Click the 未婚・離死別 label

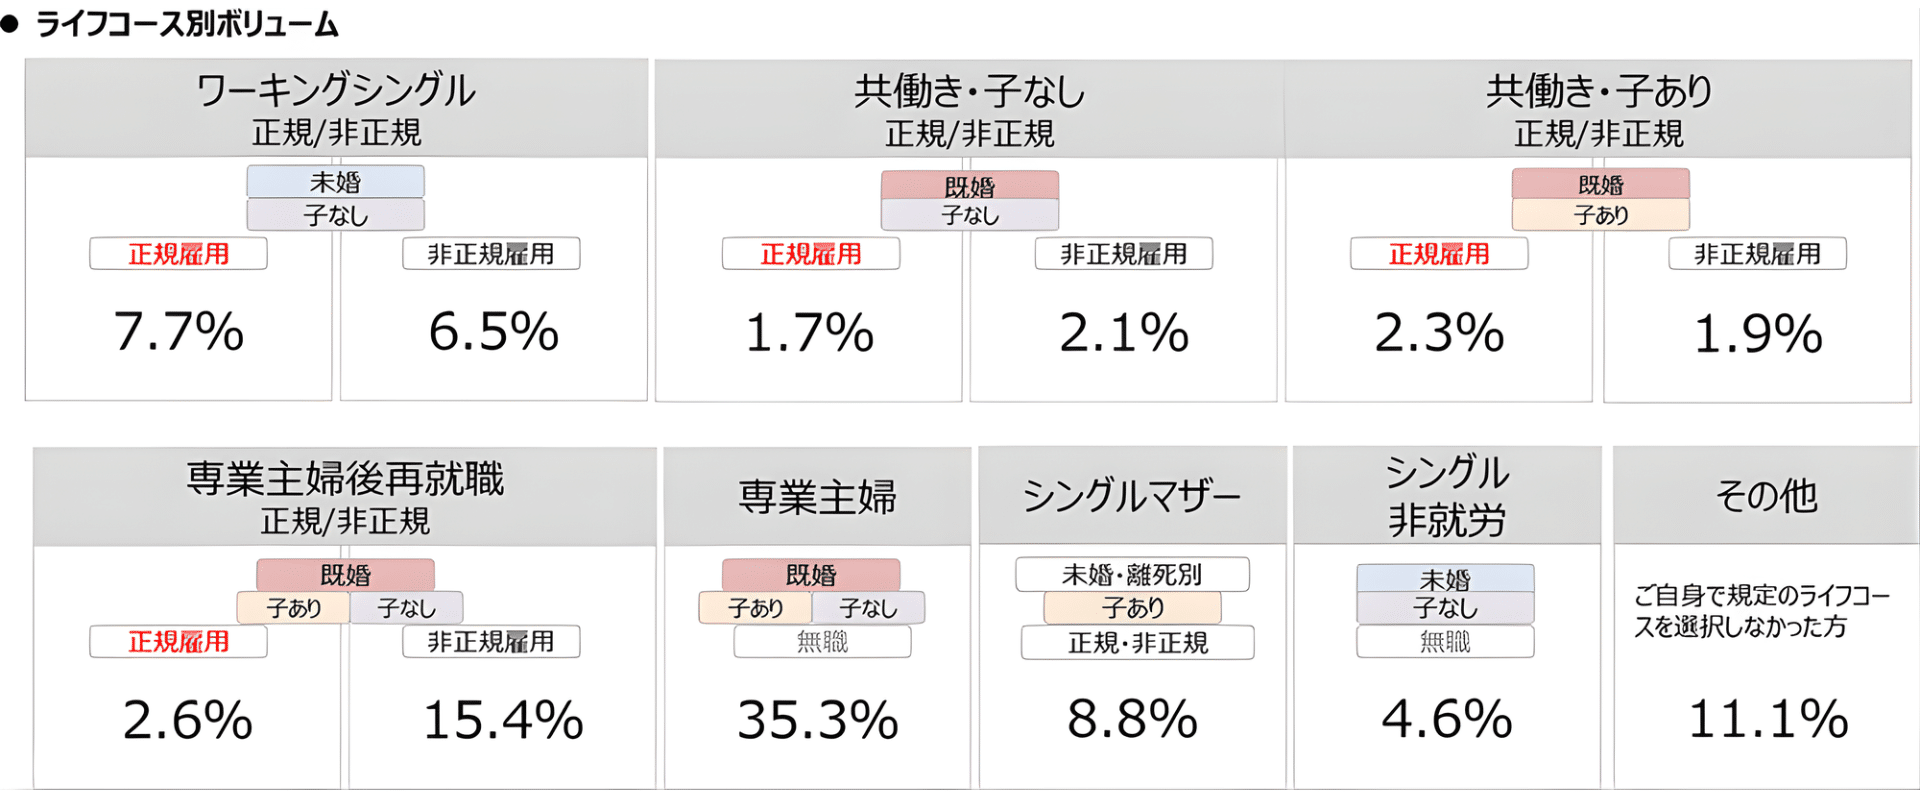point(1132,575)
